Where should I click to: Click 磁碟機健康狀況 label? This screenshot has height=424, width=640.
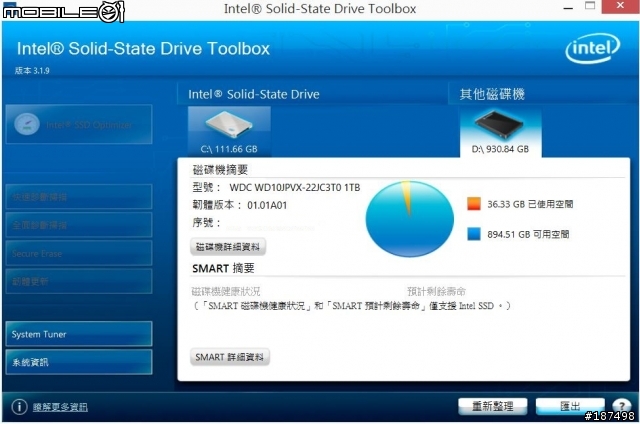click(226, 291)
